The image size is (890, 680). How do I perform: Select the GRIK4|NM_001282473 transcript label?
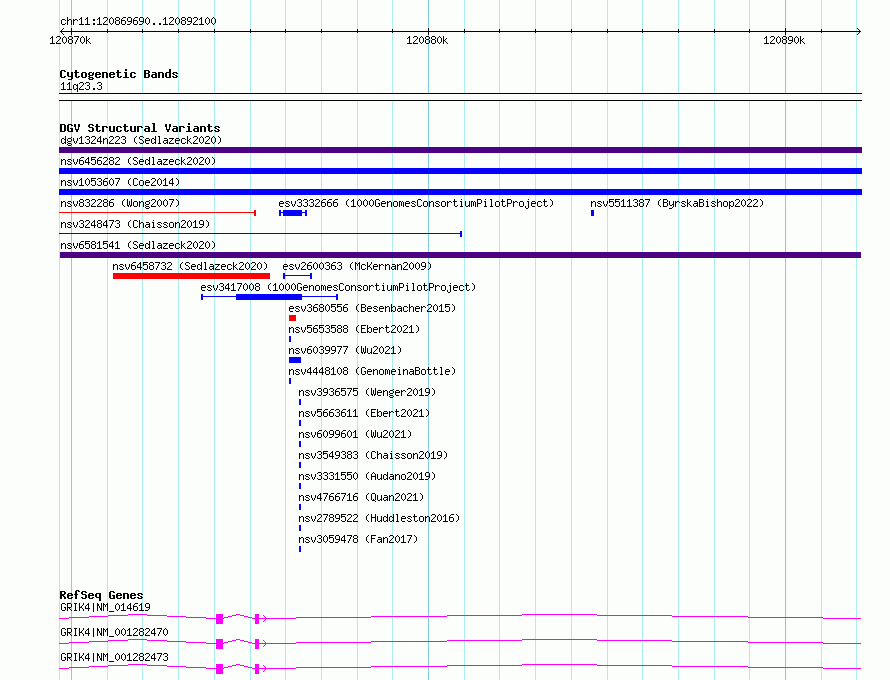click(114, 657)
